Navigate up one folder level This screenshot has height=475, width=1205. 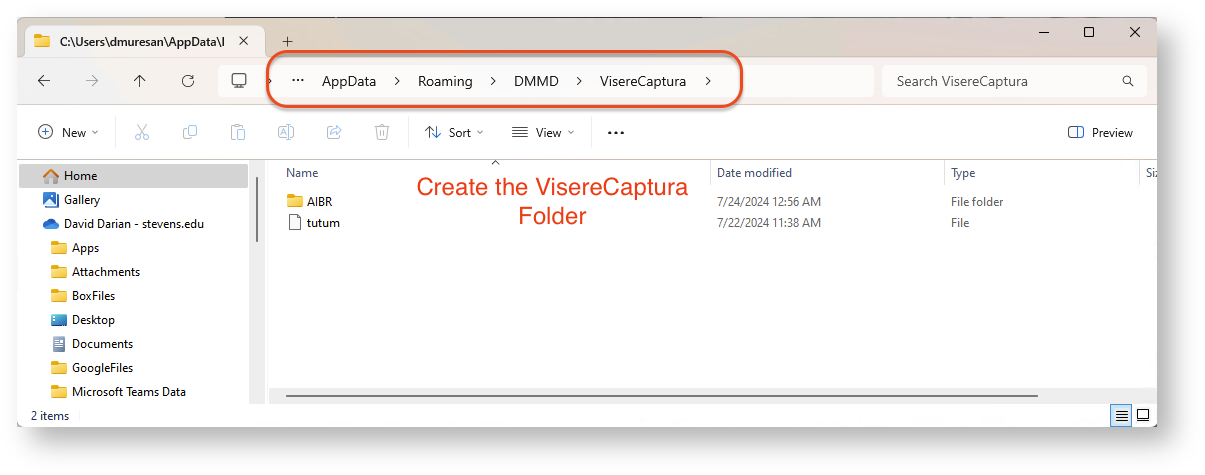click(140, 81)
